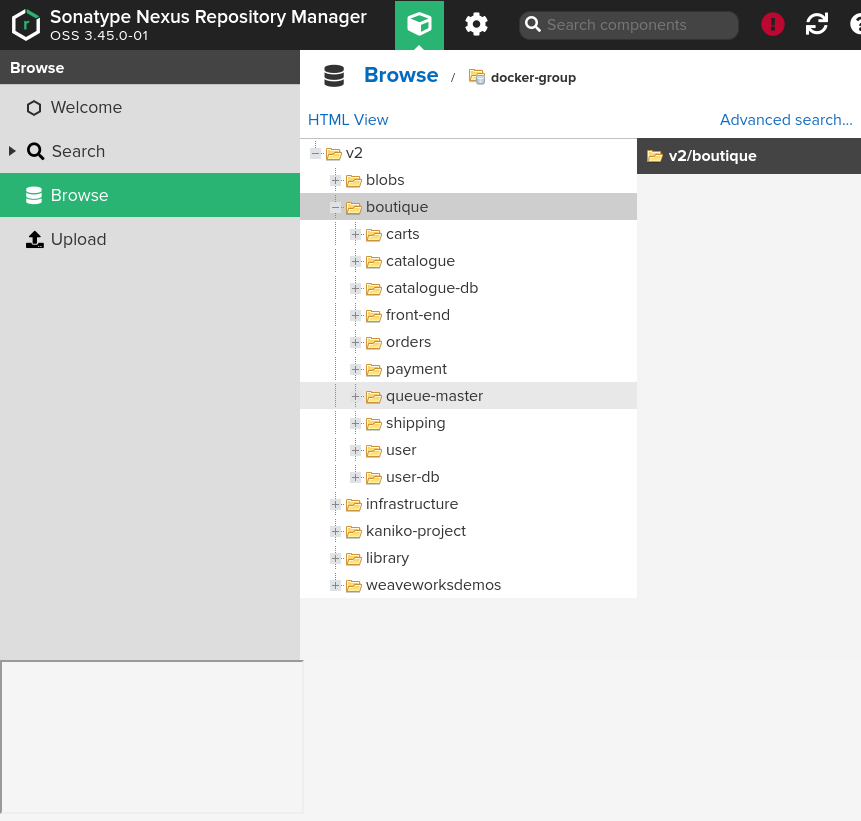Screen dimensions: 861x821
Task: Click the Nexus hexagon logo
Action: pos(26,25)
